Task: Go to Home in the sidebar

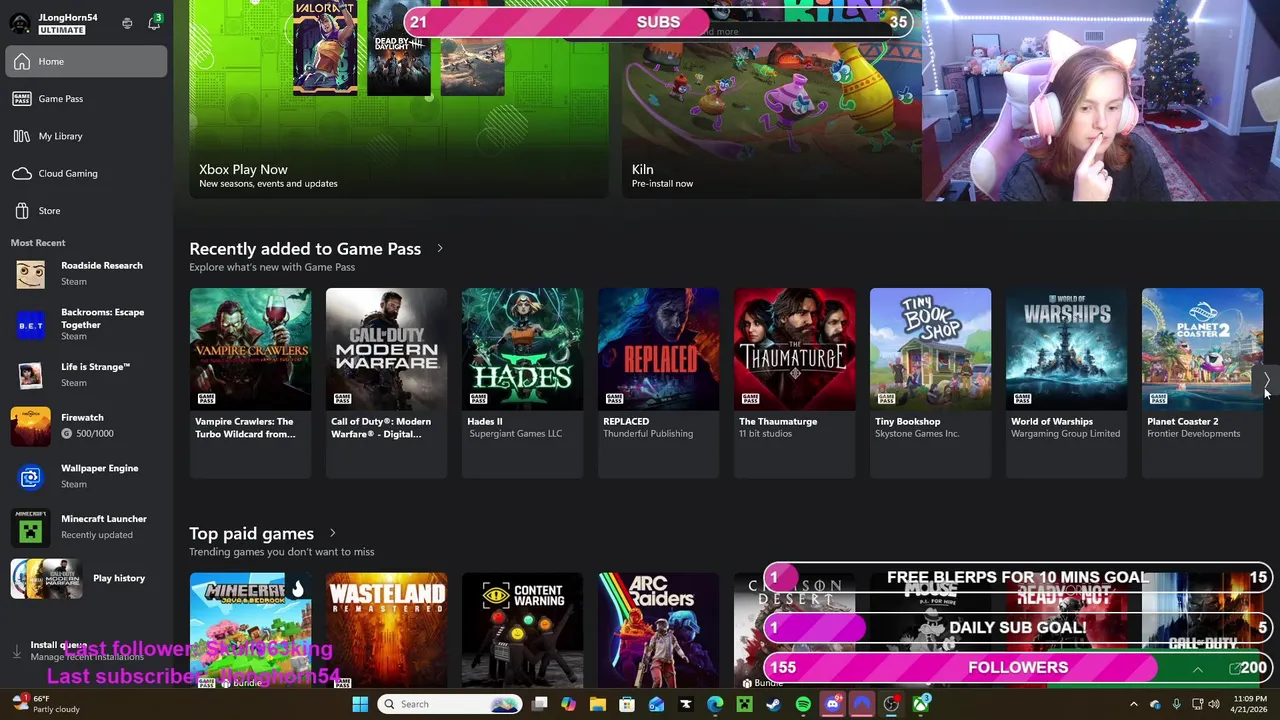Action: 86,61
